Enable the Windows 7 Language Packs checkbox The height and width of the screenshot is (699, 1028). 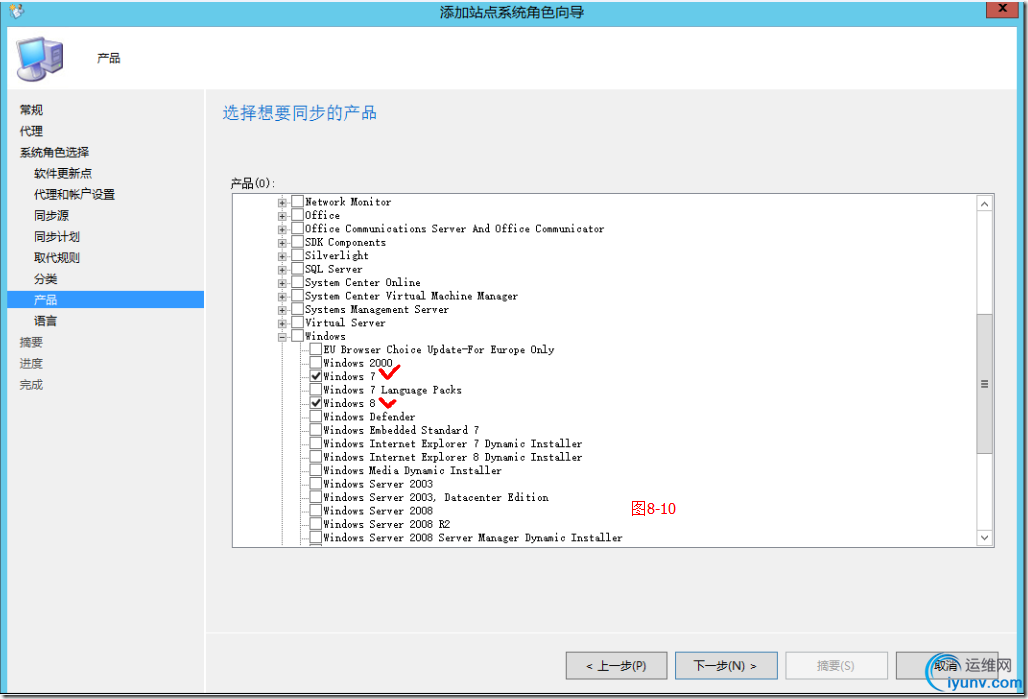click(316, 389)
